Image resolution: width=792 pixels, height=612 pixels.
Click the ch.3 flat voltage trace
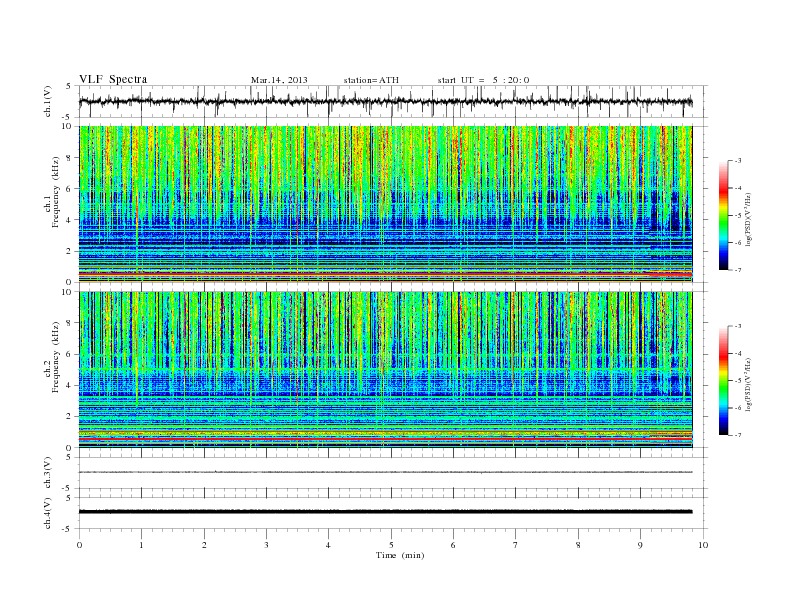tap(386, 472)
